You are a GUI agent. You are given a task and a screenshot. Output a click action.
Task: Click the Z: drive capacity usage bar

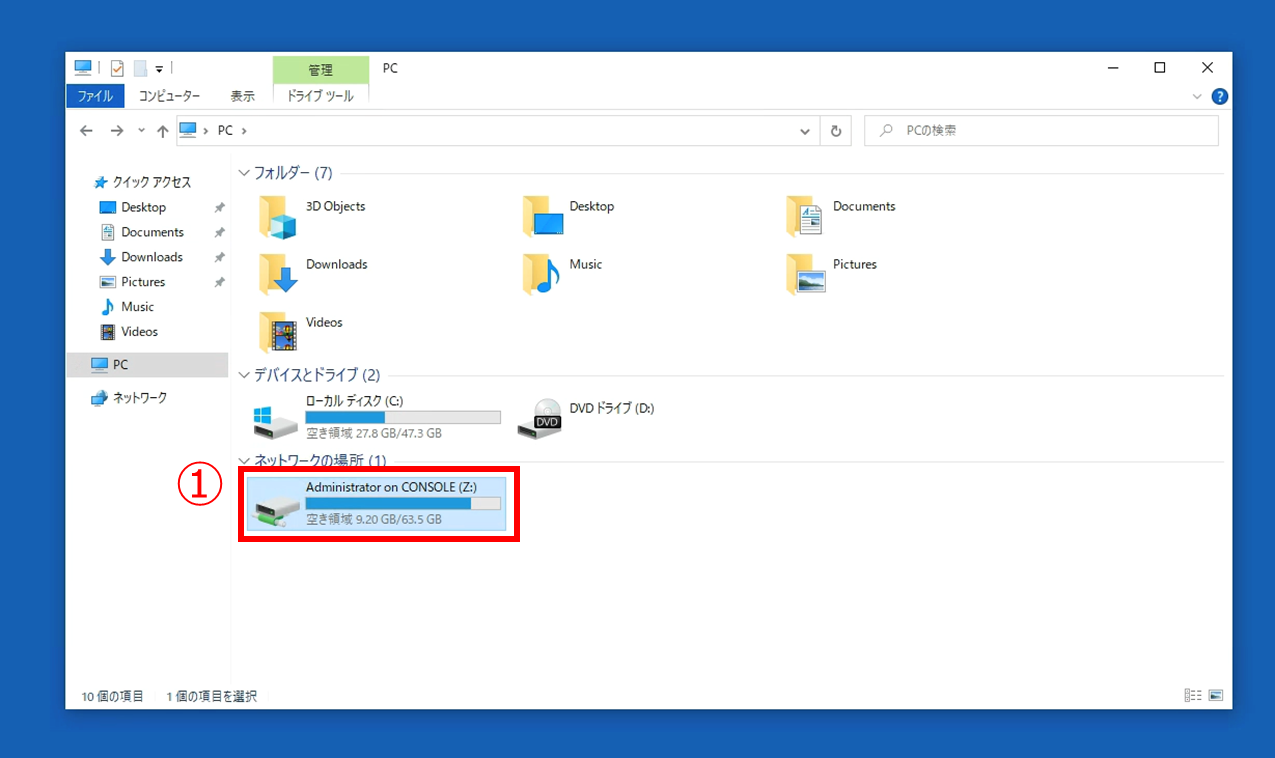(402, 504)
